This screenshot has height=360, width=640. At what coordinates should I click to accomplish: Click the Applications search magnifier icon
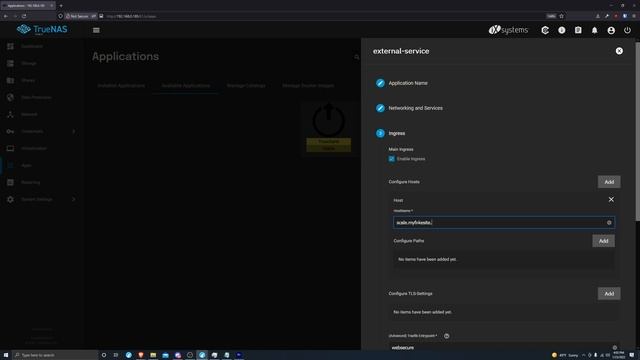(x=357, y=57)
